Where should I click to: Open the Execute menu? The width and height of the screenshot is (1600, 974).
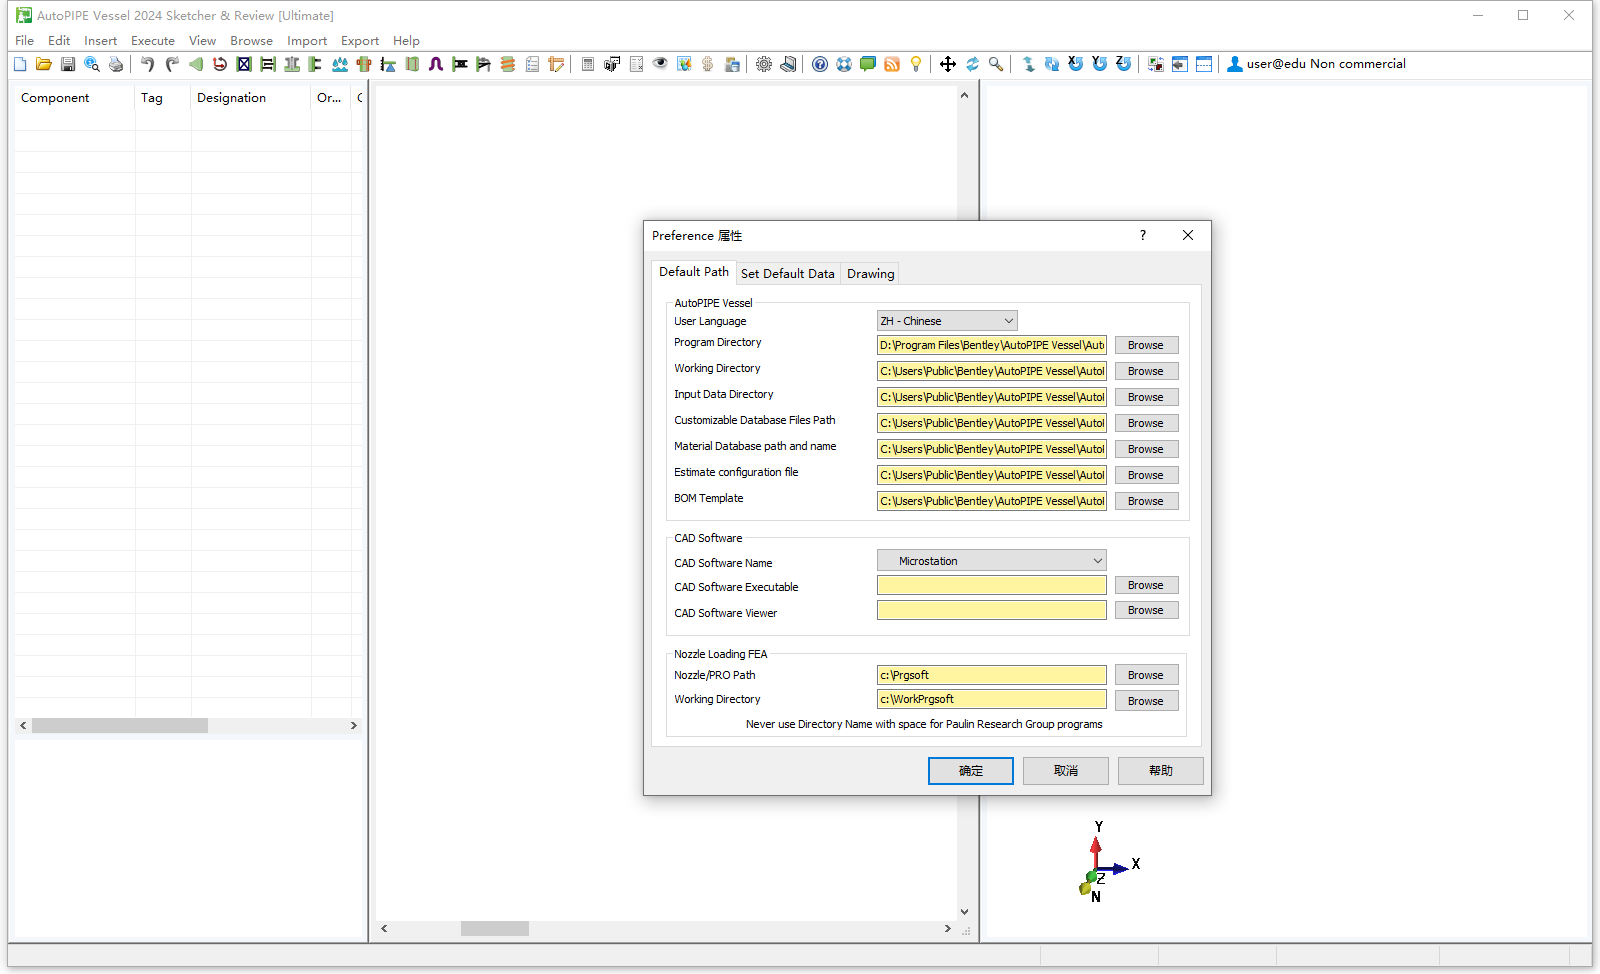153,41
